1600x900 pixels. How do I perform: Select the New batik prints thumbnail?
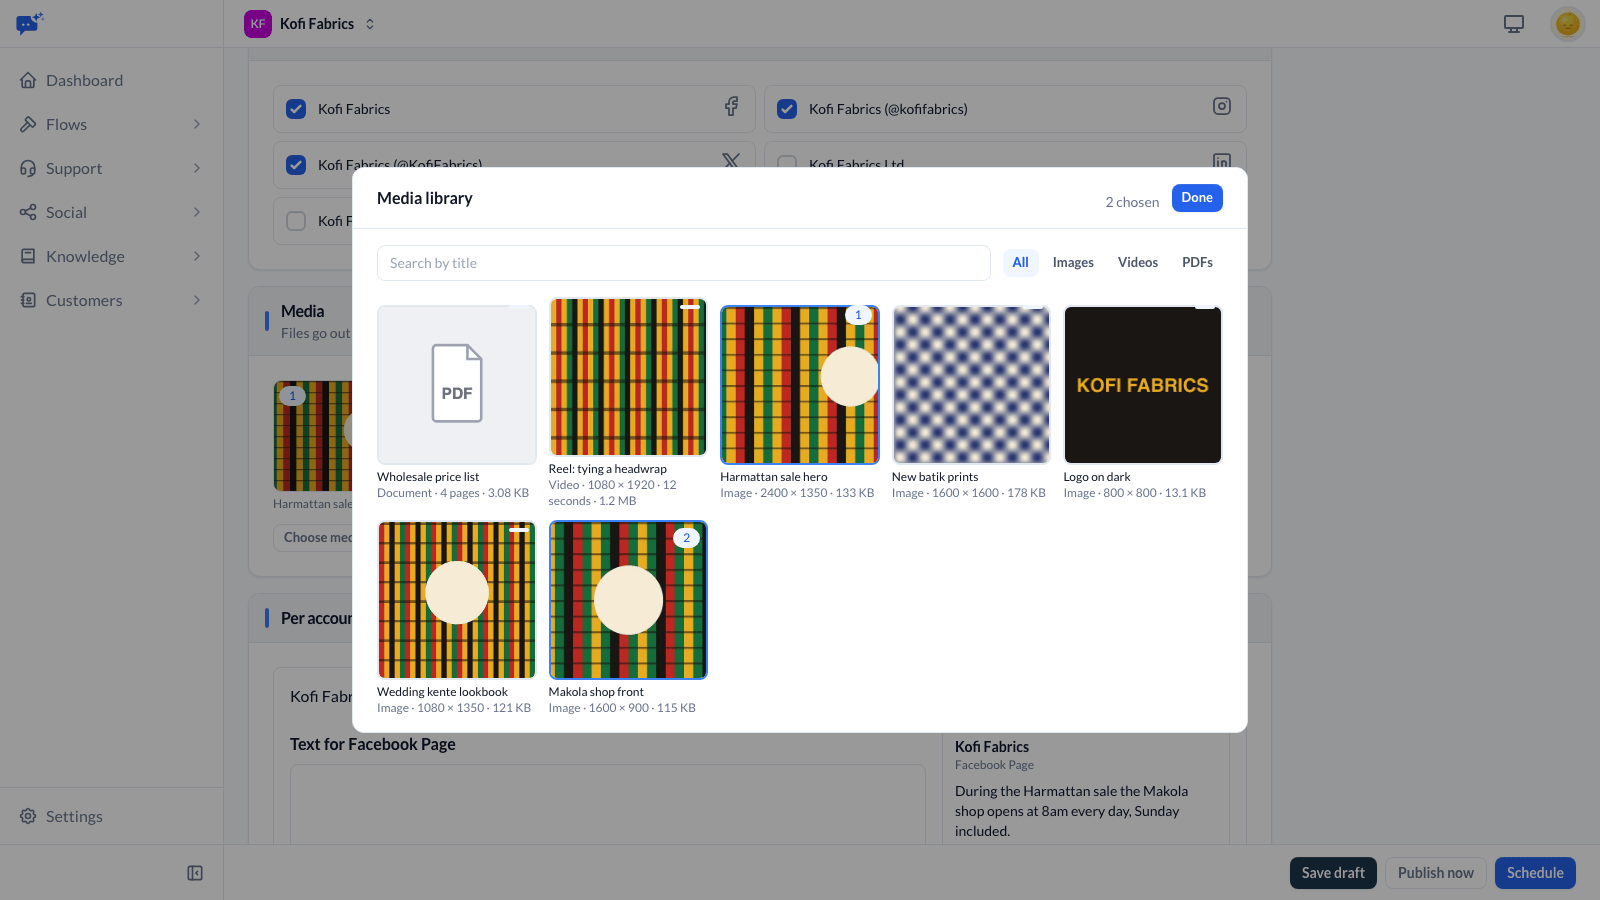(x=971, y=385)
